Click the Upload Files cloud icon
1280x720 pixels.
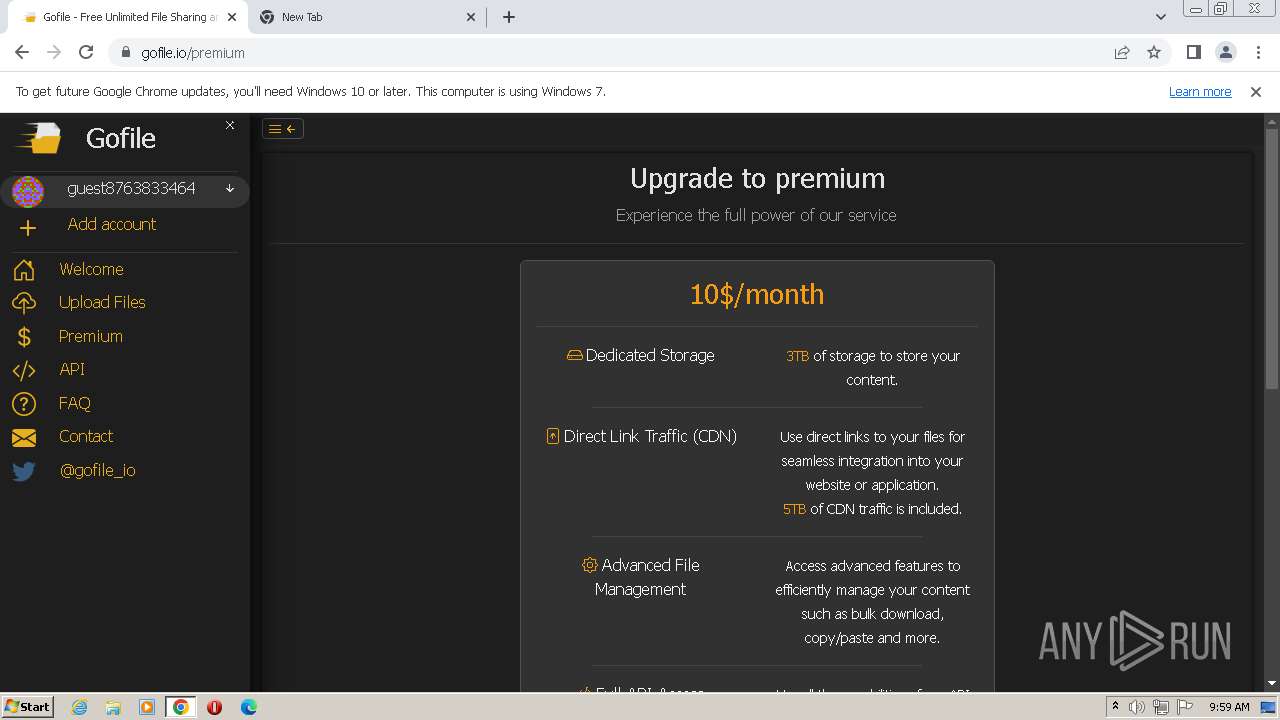pos(24,303)
